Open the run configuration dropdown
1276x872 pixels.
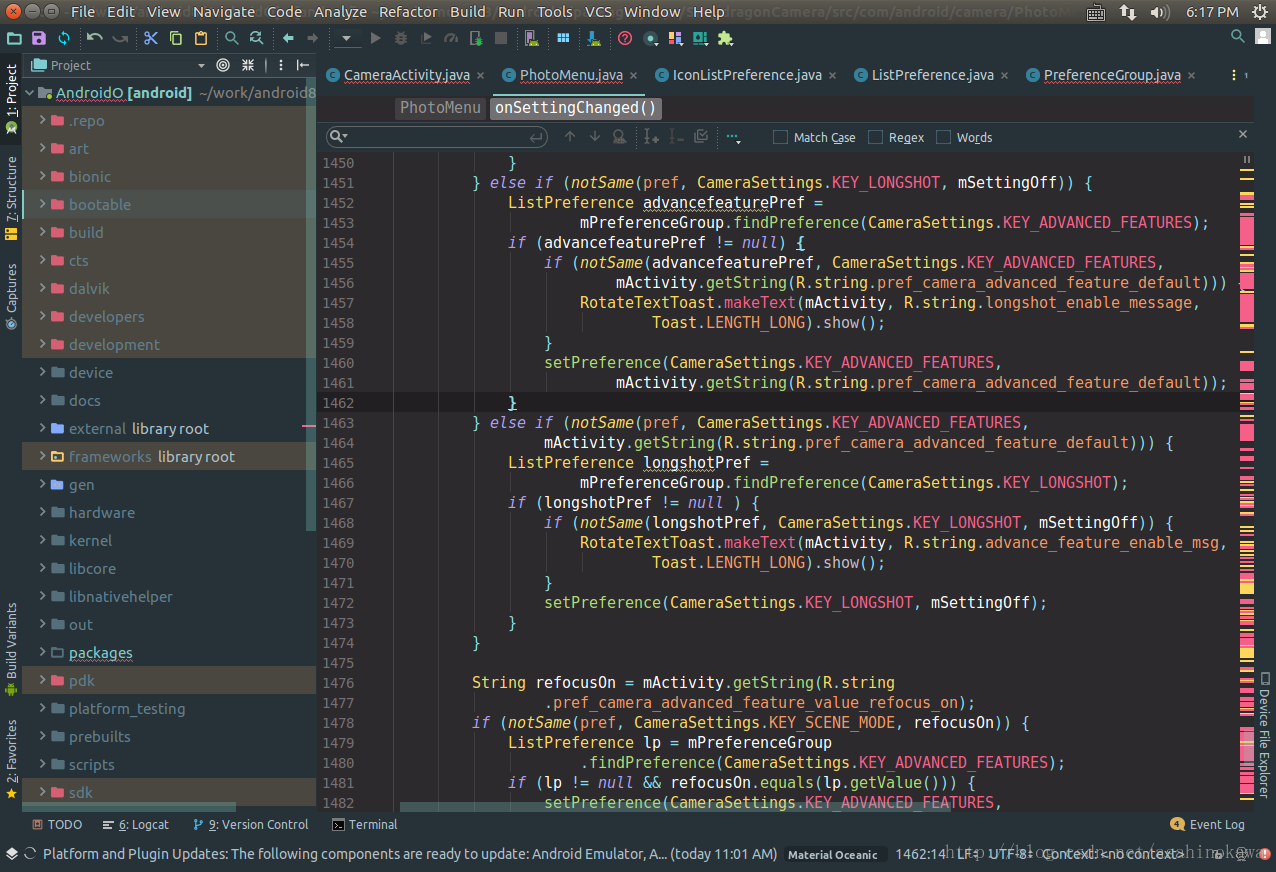[347, 38]
